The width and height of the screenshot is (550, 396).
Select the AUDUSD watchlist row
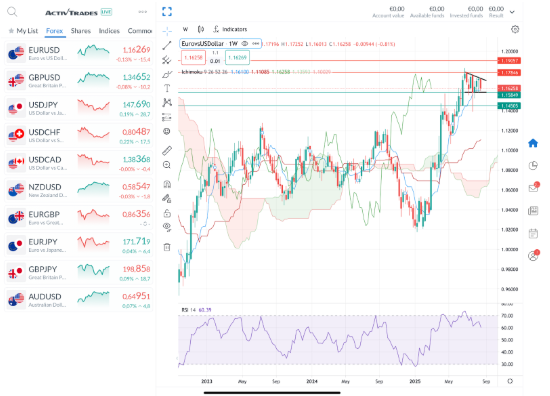[79, 300]
